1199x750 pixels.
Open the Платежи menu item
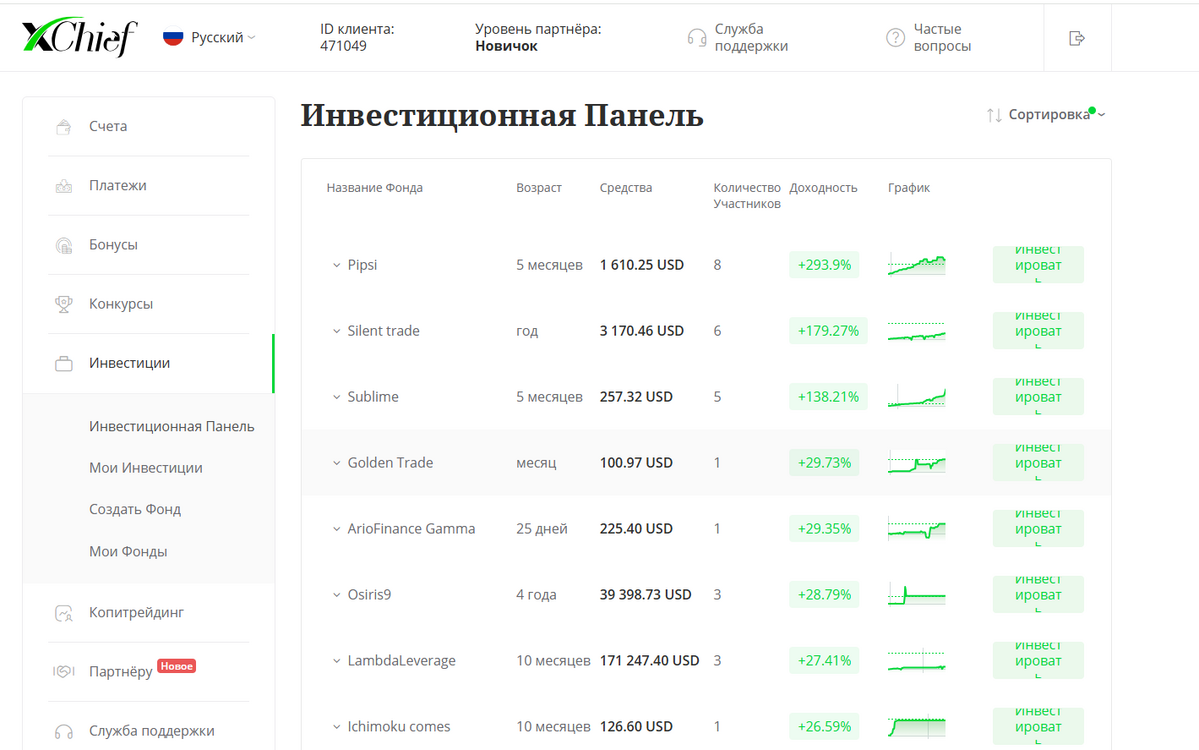[118, 185]
